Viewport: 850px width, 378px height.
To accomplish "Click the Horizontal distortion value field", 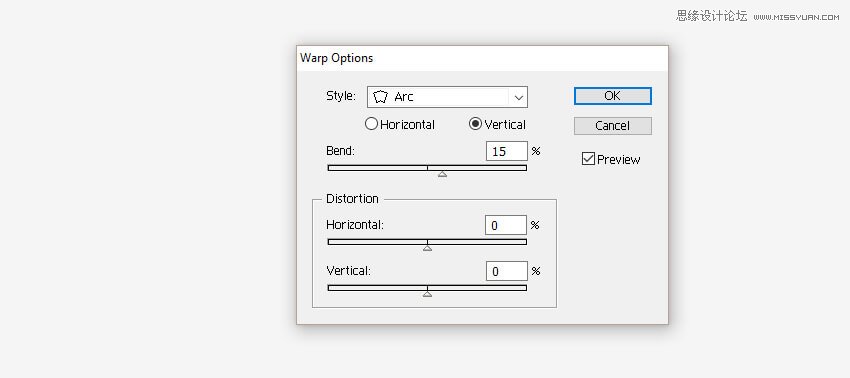I will click(506, 225).
